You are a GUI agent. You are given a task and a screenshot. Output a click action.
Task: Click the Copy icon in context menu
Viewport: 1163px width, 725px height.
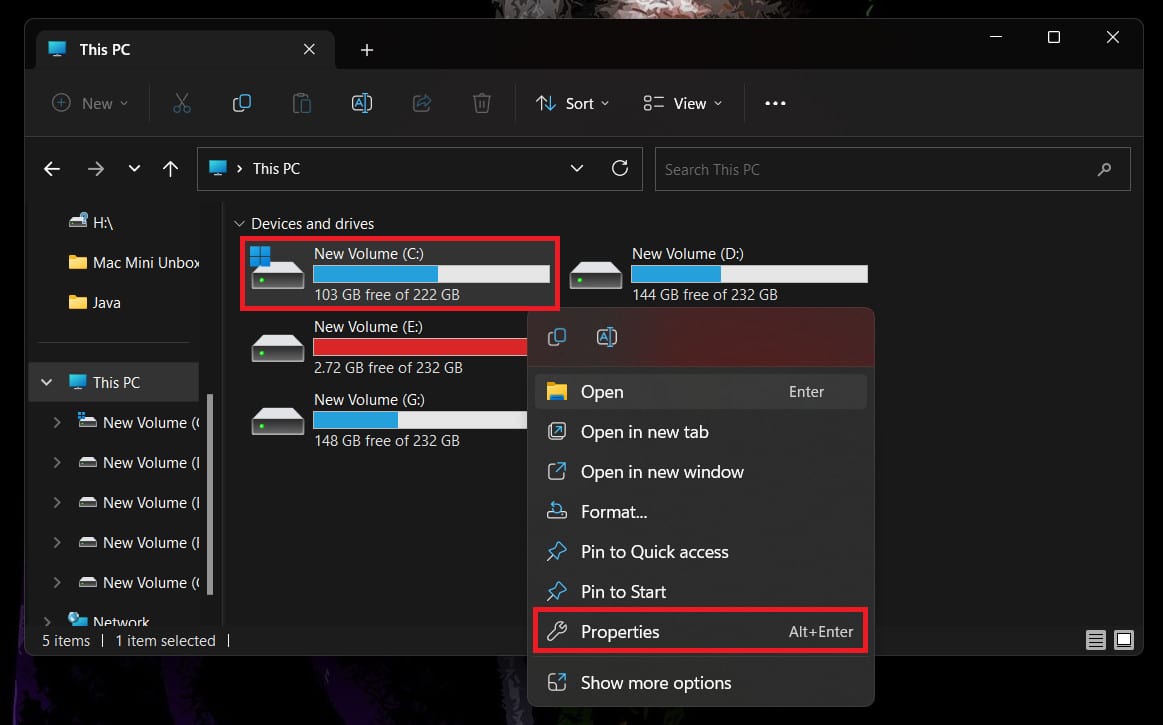tap(557, 338)
